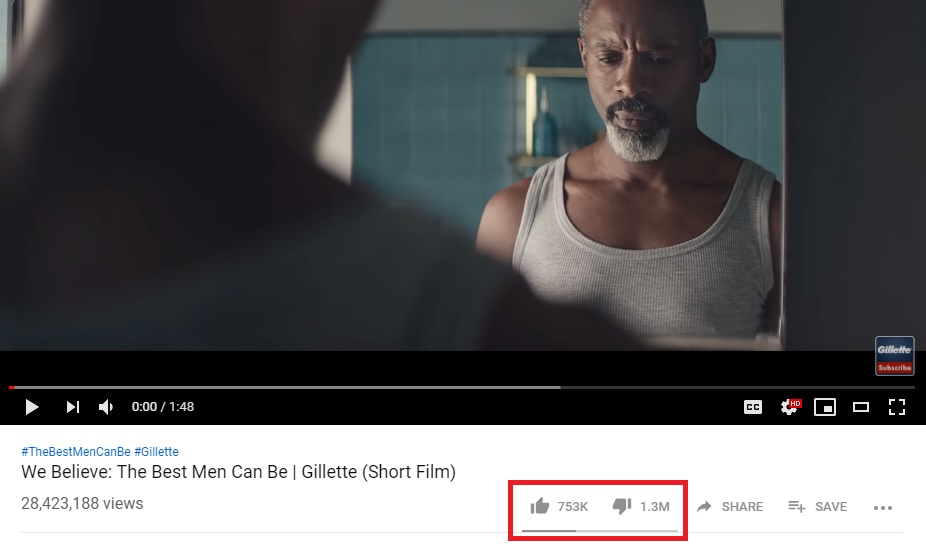Click the Share text button
926x544 pixels.
[742, 507]
